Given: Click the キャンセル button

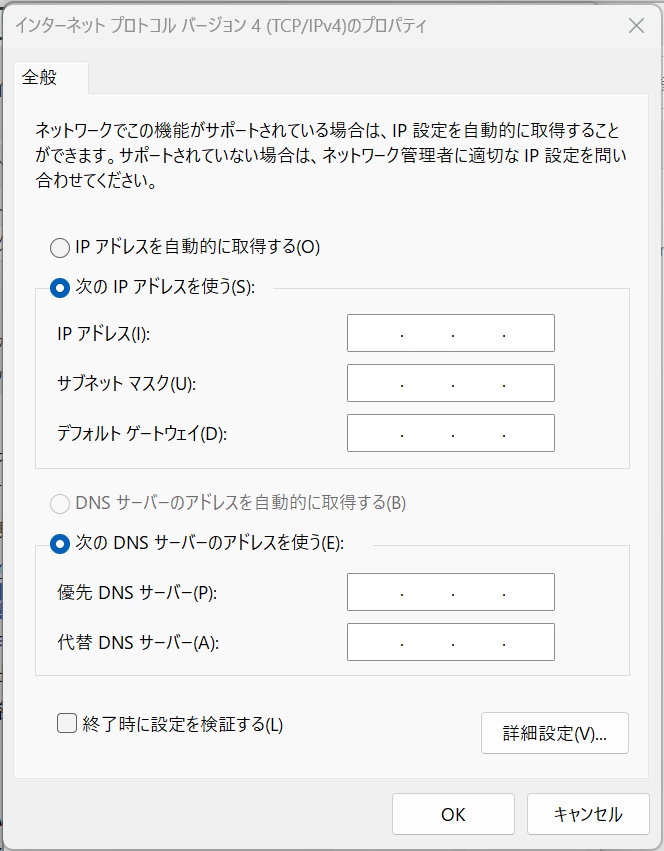Looking at the screenshot, I should pos(588,814).
